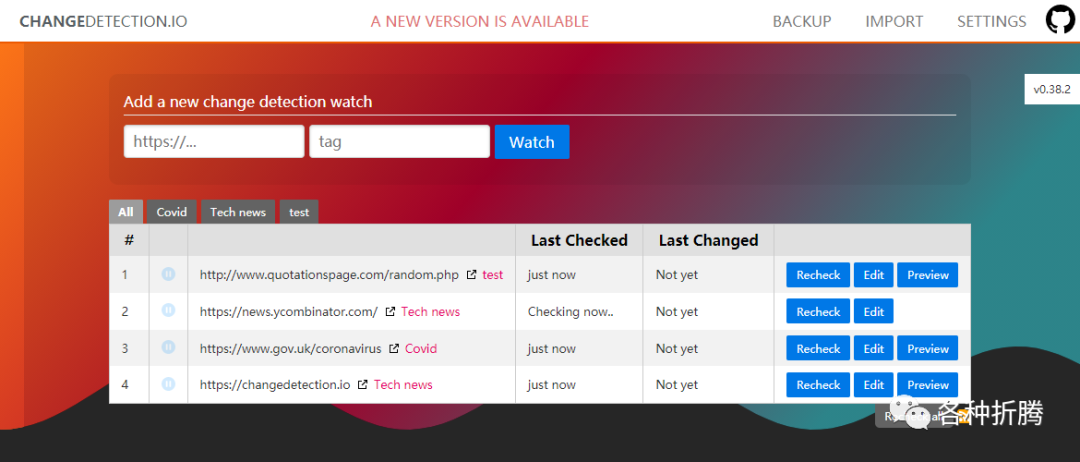
Task: Click the Watch button
Action: click(x=532, y=142)
